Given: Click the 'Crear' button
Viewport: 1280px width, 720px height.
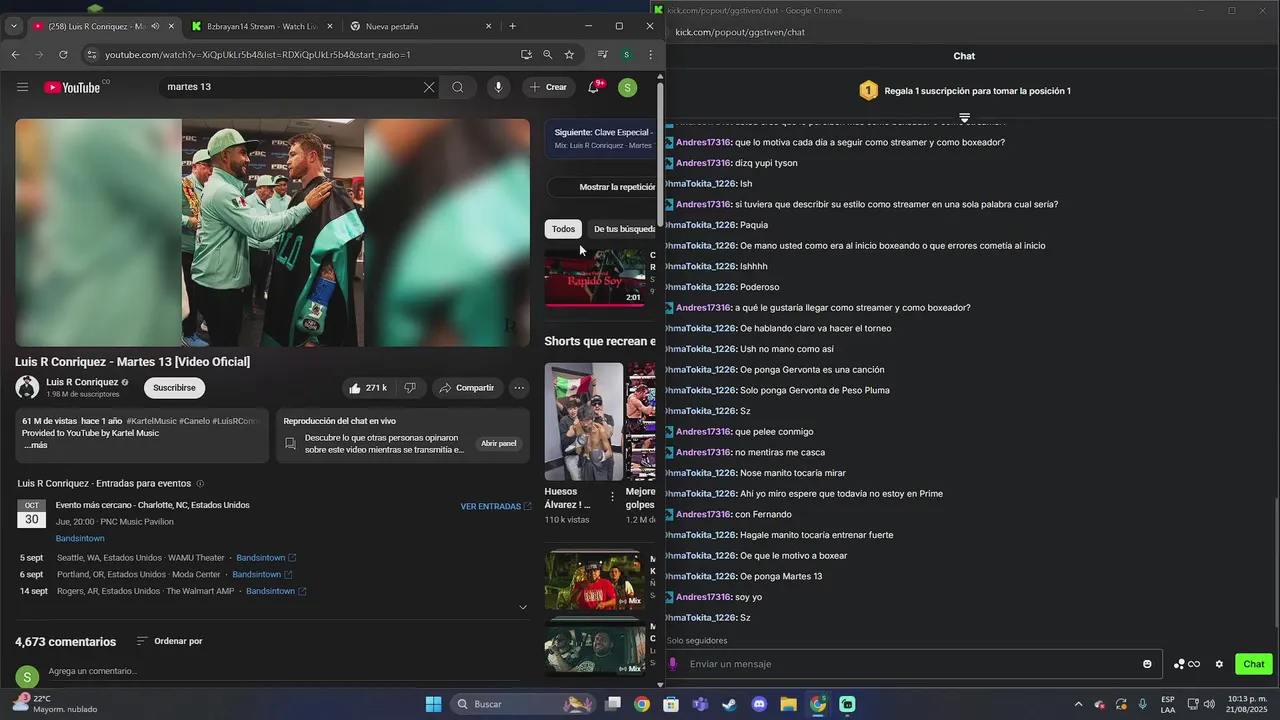Looking at the screenshot, I should (548, 87).
